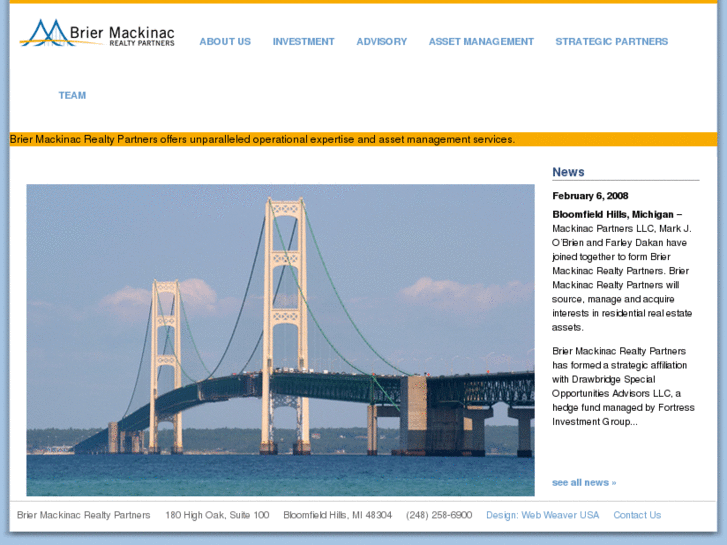Image resolution: width=727 pixels, height=545 pixels.
Task: Click the Mackinac Bridge photo
Action: pyautogui.click(x=281, y=340)
